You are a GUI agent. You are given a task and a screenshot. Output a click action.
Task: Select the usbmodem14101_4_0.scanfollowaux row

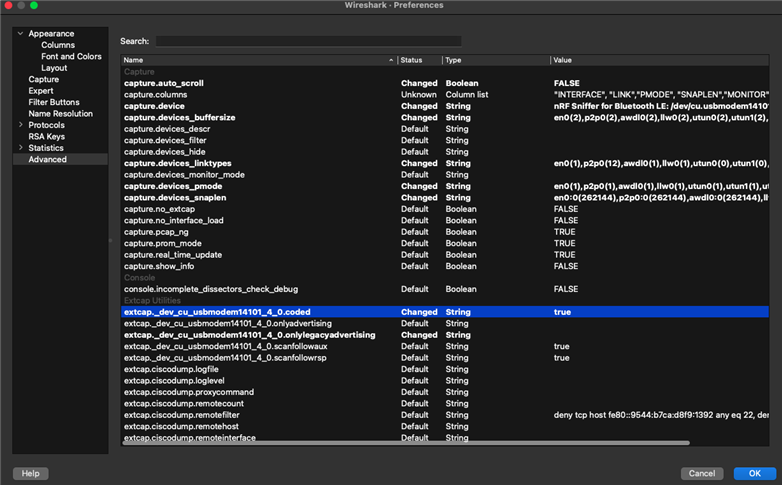tap(445, 346)
